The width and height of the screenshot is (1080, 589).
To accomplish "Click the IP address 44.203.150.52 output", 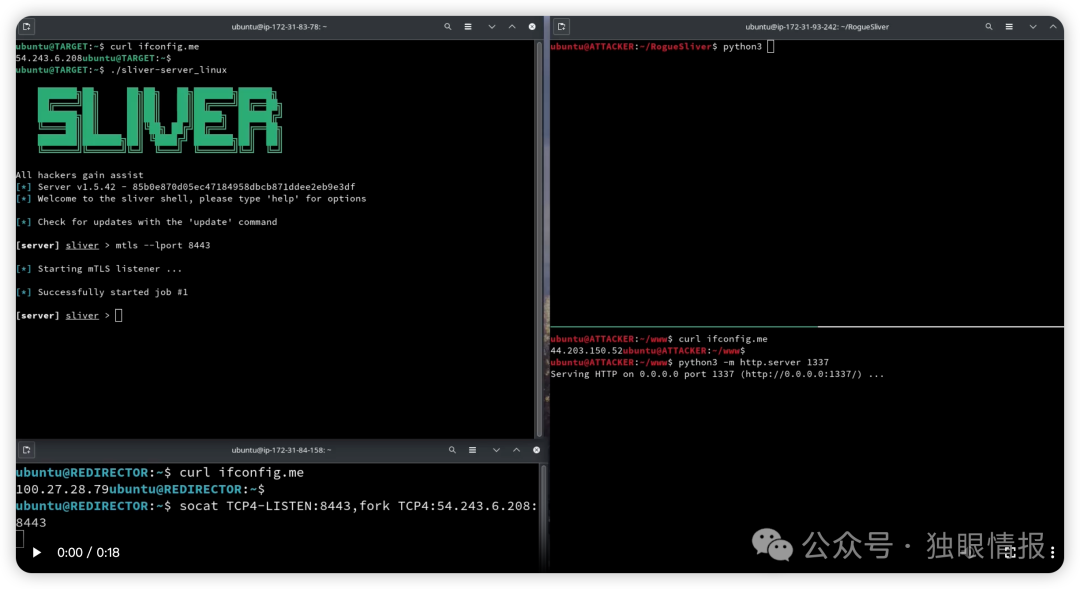I will (x=586, y=351).
